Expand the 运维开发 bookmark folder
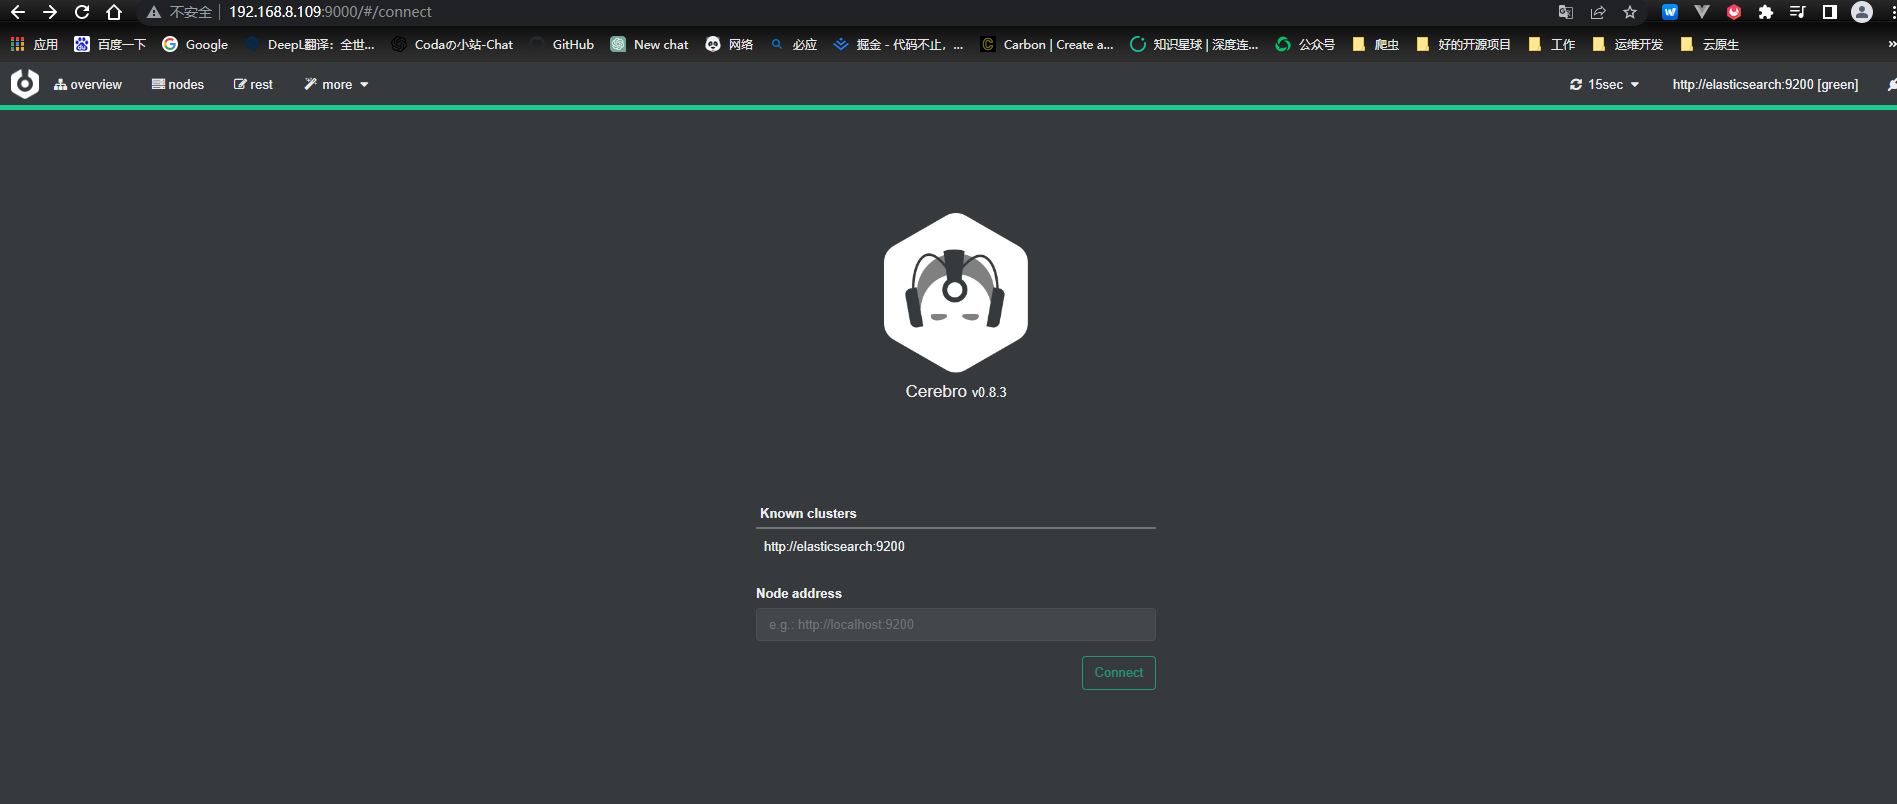Screen dimensions: 1897x804 tap(1627, 44)
